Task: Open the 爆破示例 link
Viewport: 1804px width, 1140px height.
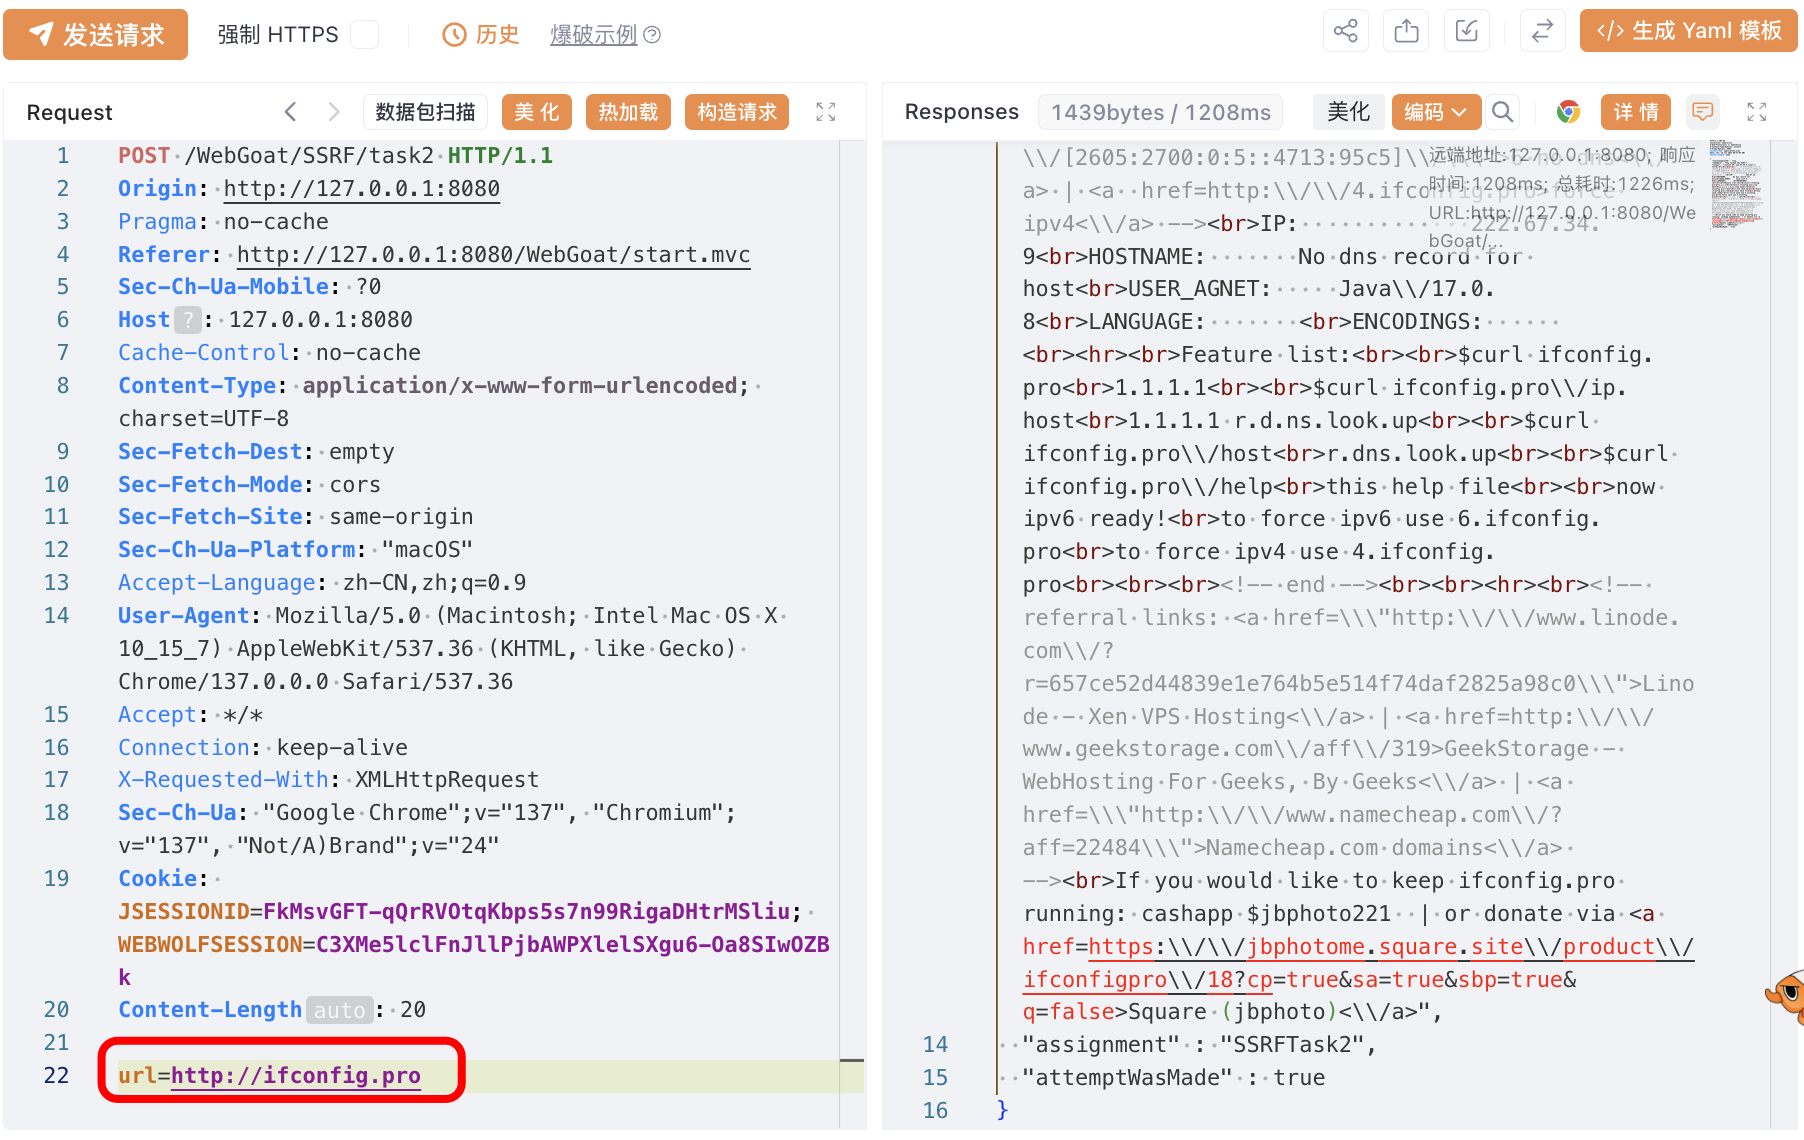Action: click(x=593, y=35)
